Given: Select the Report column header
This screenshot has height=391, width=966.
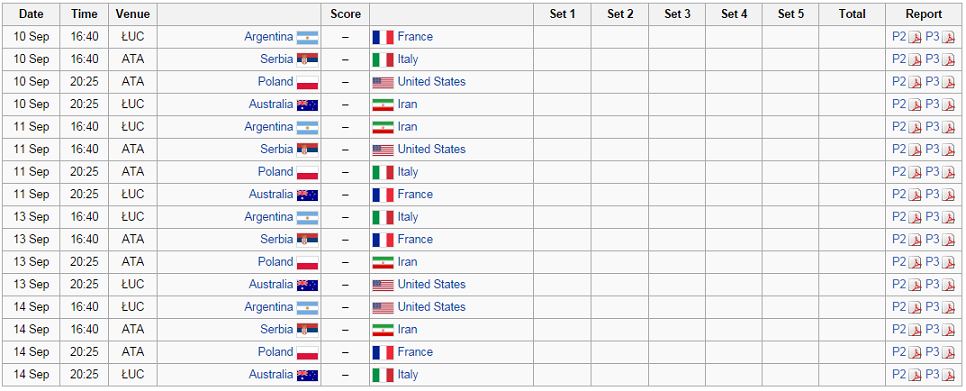Looking at the screenshot, I should tap(923, 14).
